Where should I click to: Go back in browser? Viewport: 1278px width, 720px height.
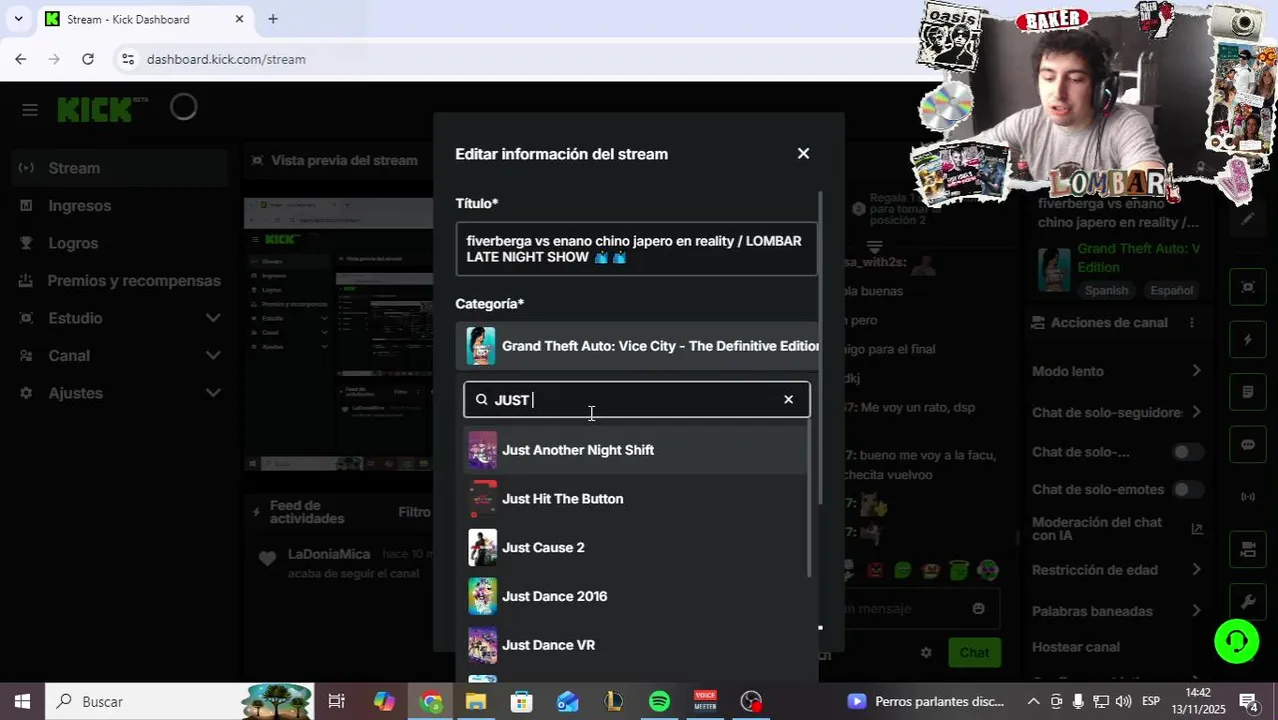pyautogui.click(x=21, y=59)
